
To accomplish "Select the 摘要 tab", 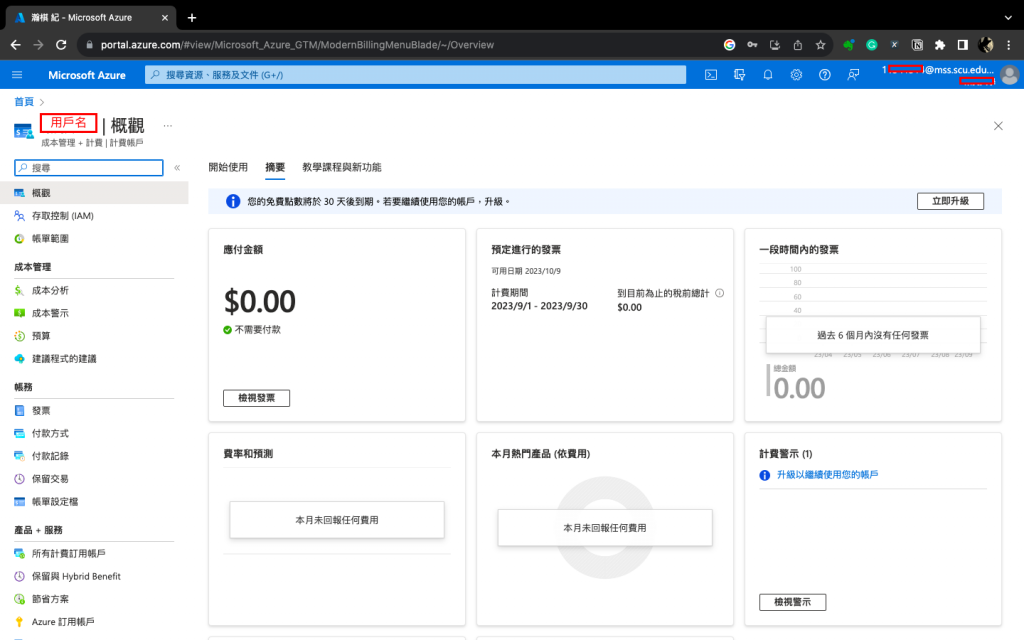I will point(275,167).
